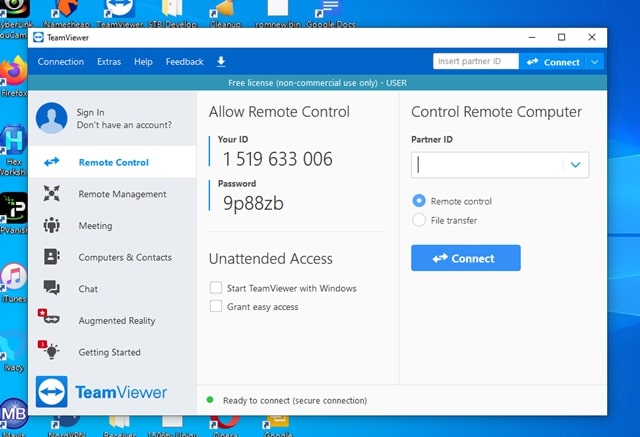This screenshot has height=437, width=640.
Task: Click the green ready status indicator dot
Action: pyautogui.click(x=210, y=400)
